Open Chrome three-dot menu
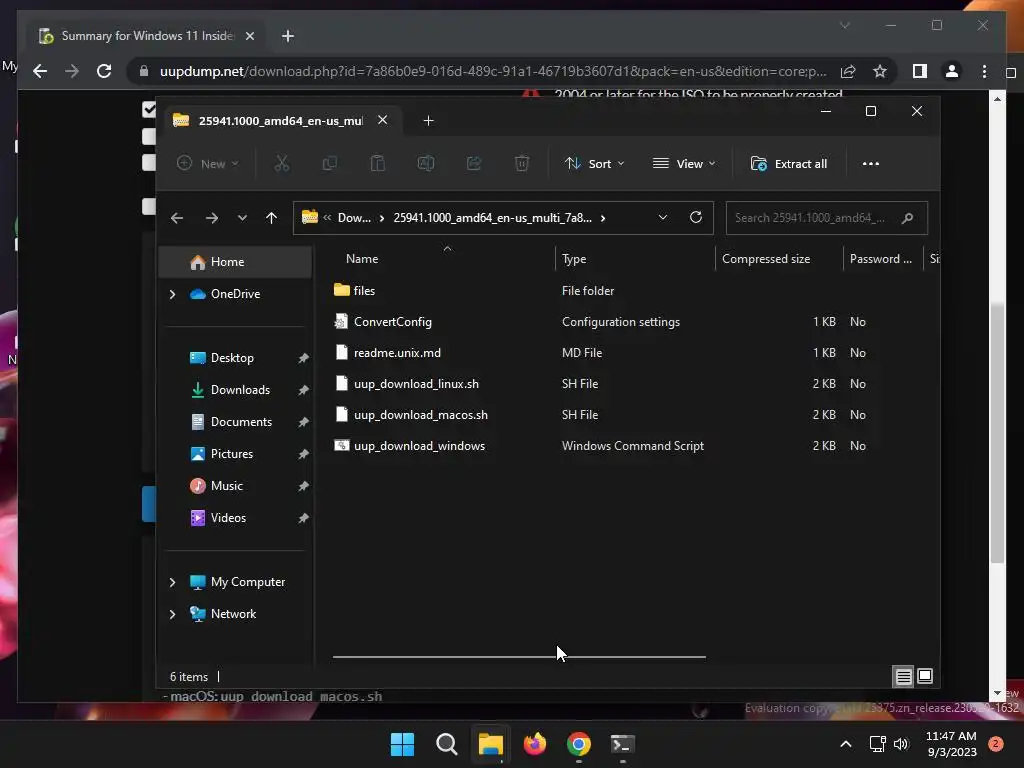The image size is (1024, 768). [x=984, y=71]
